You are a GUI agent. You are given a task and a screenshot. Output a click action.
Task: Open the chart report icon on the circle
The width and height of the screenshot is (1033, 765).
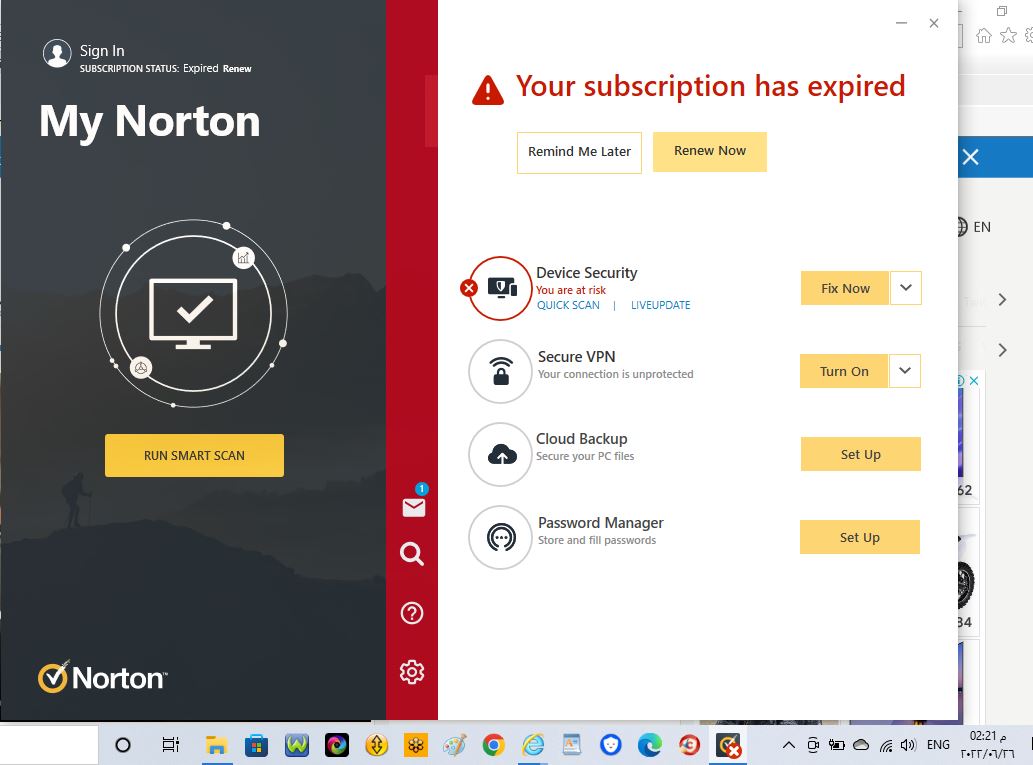(243, 258)
